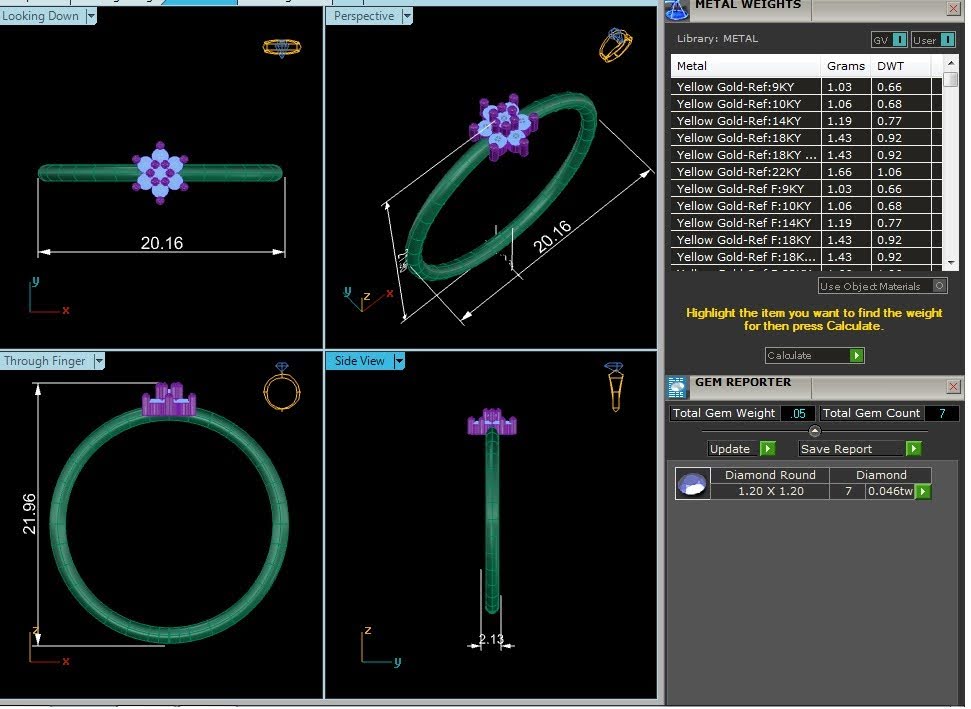Click the Update button
Screen dimensions: 971x709
point(733,449)
